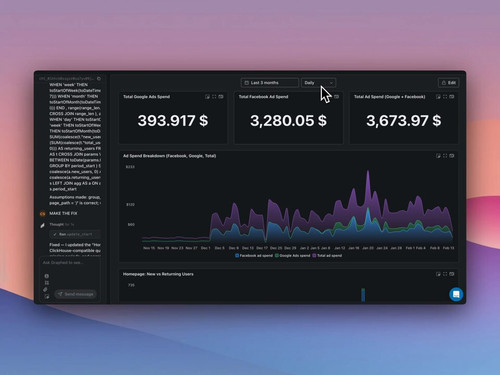Click the feather assistant icon beside Thought
500x375 pixels.
click(x=43, y=226)
